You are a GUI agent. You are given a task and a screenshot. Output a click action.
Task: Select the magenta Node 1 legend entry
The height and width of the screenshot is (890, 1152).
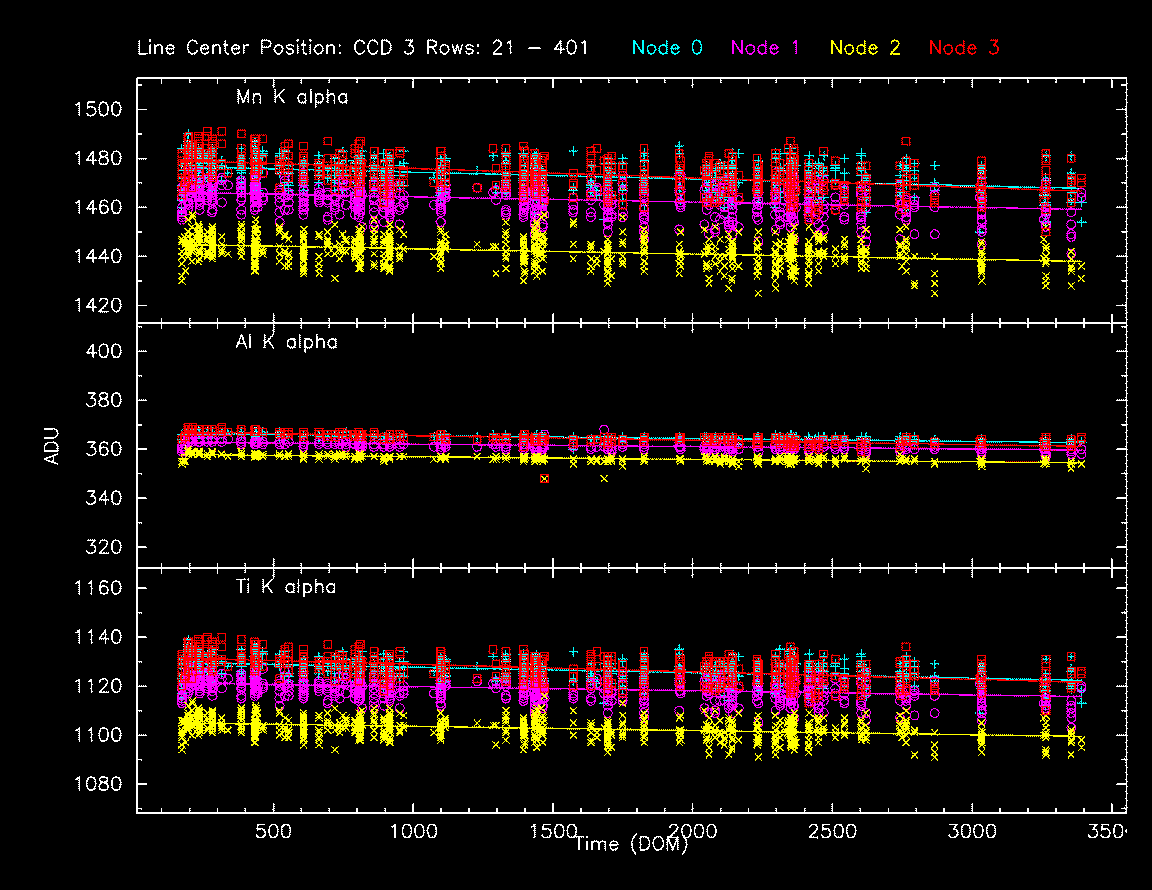pyautogui.click(x=767, y=48)
